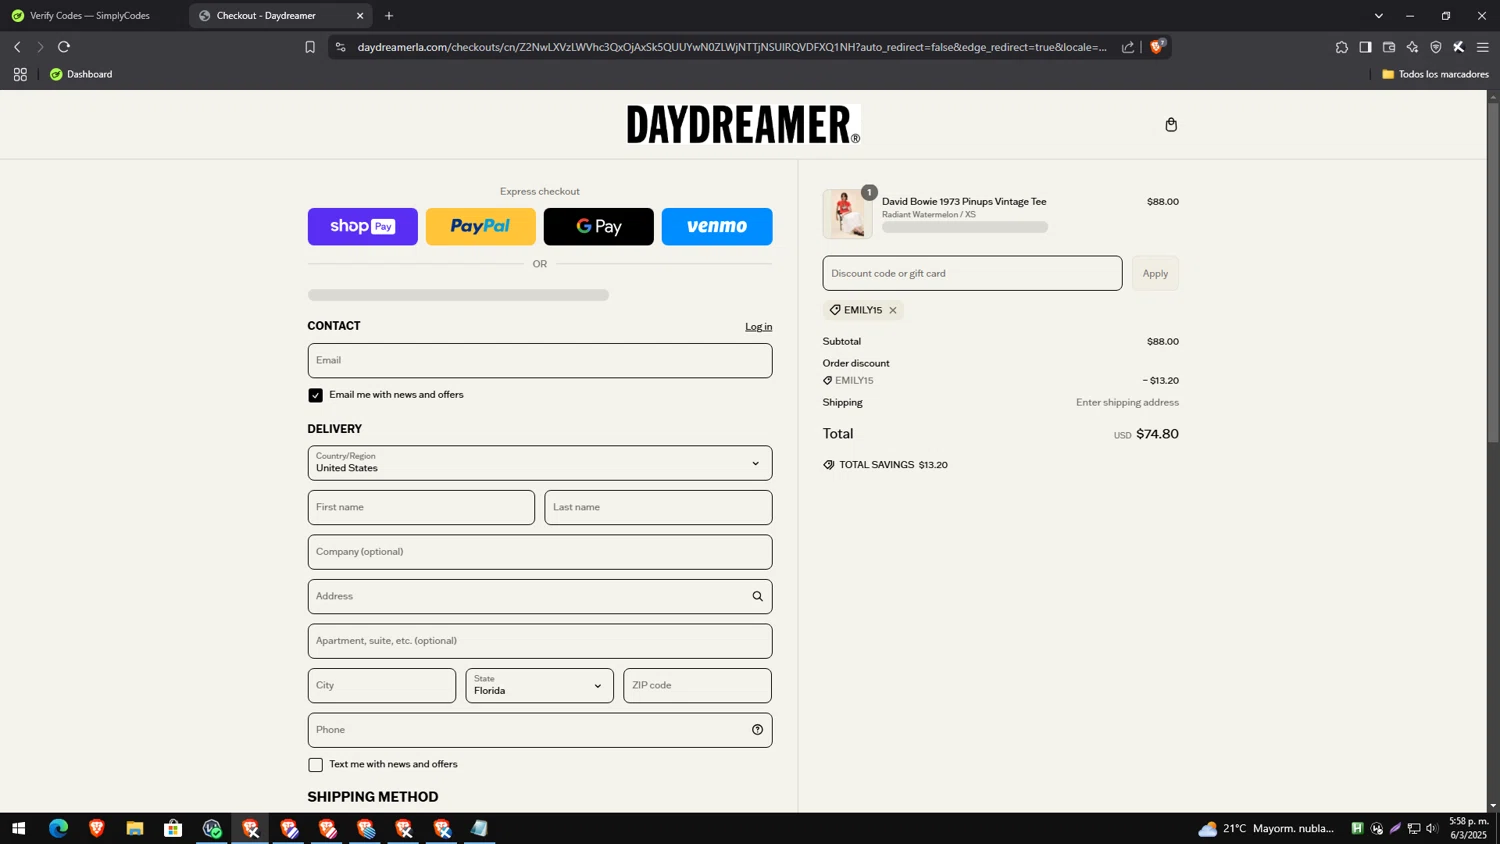Click the phone field help icon
Screen dimensions: 1500x844
coord(757,730)
